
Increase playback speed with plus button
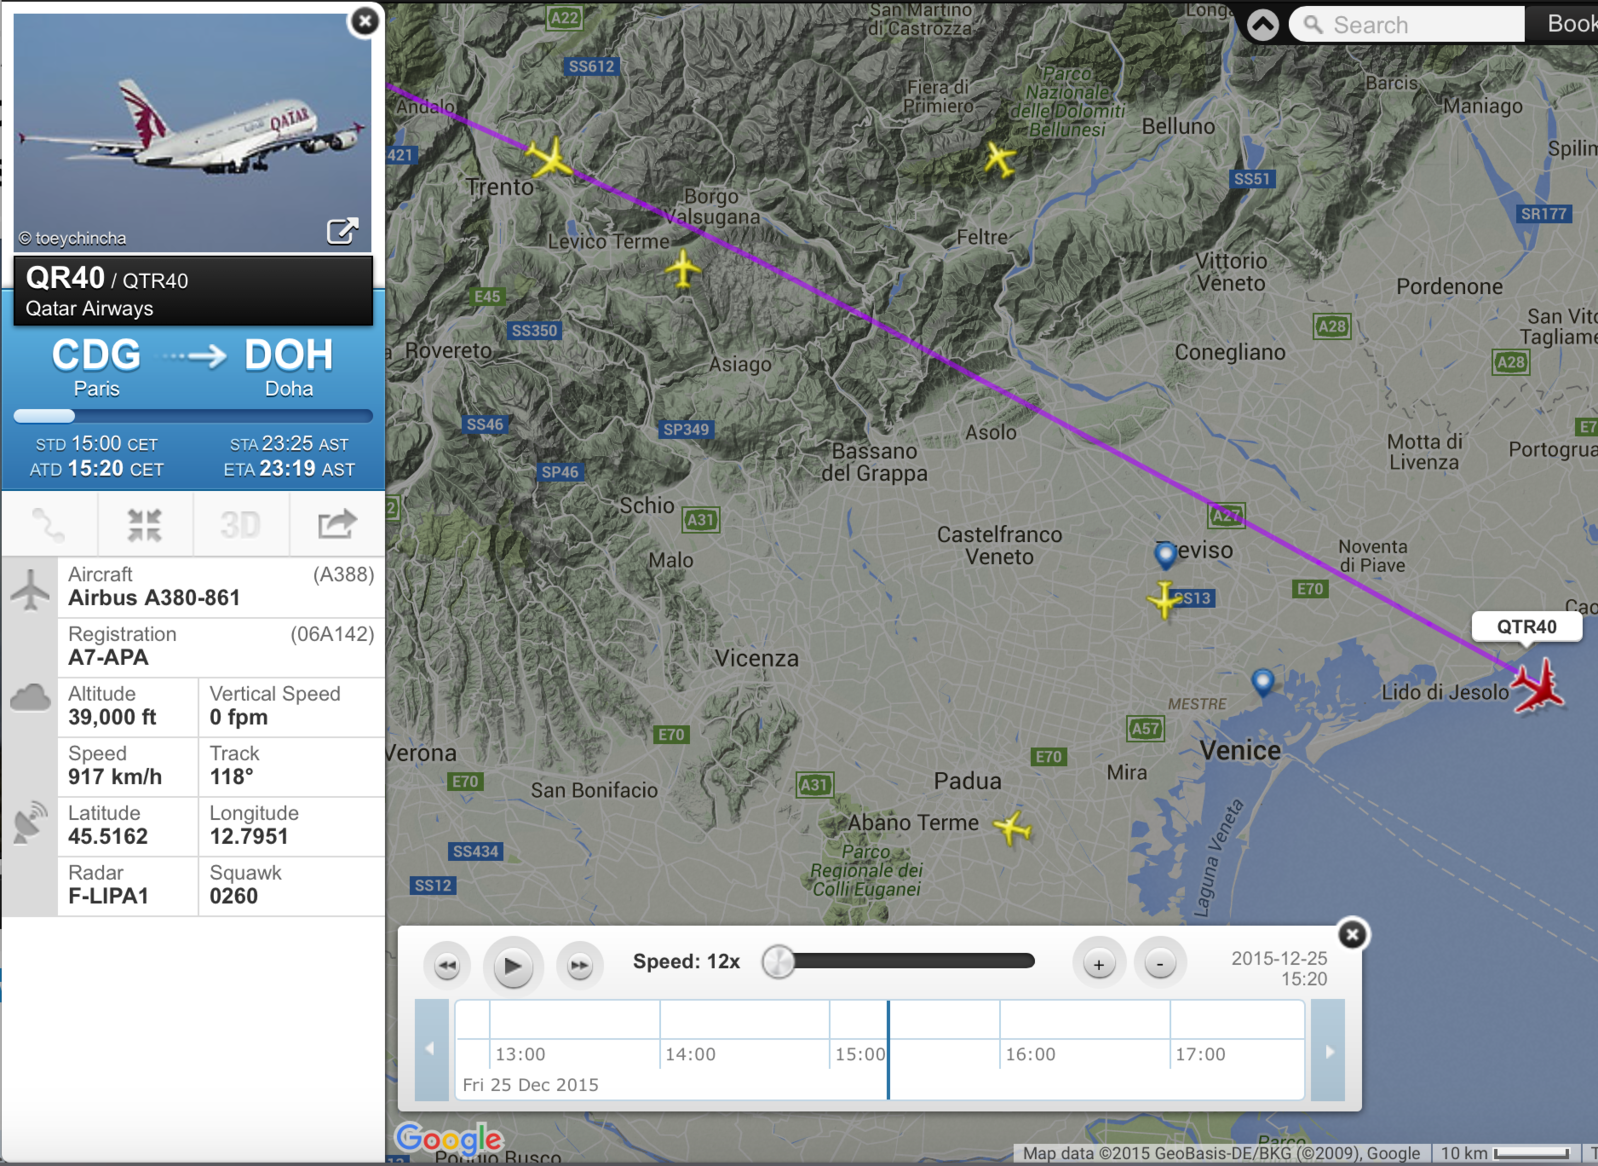[1099, 964]
